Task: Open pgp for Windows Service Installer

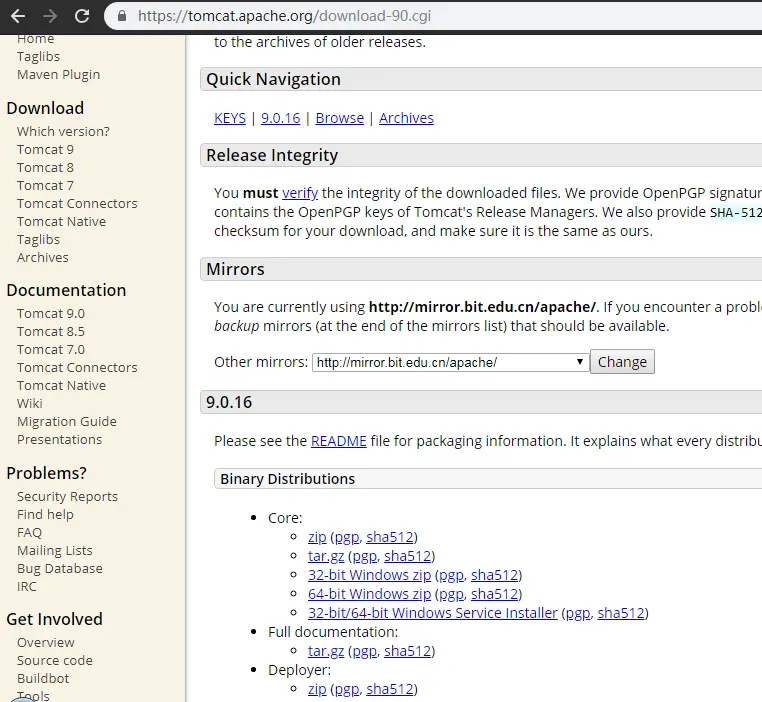Action: point(578,613)
